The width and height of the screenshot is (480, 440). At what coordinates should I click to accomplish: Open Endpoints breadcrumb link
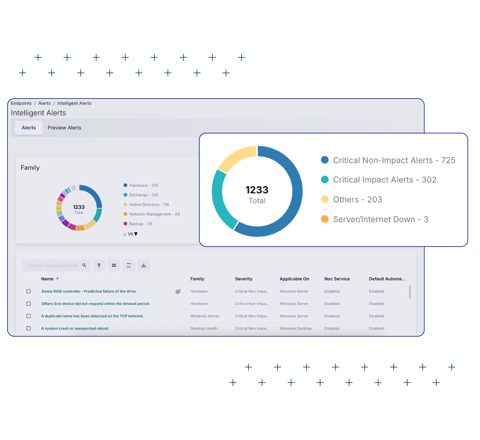pos(21,103)
